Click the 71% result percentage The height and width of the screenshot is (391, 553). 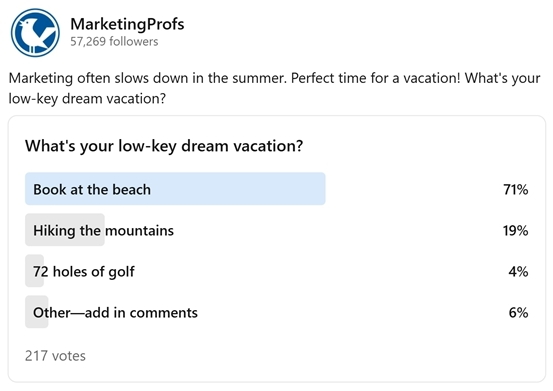516,190
